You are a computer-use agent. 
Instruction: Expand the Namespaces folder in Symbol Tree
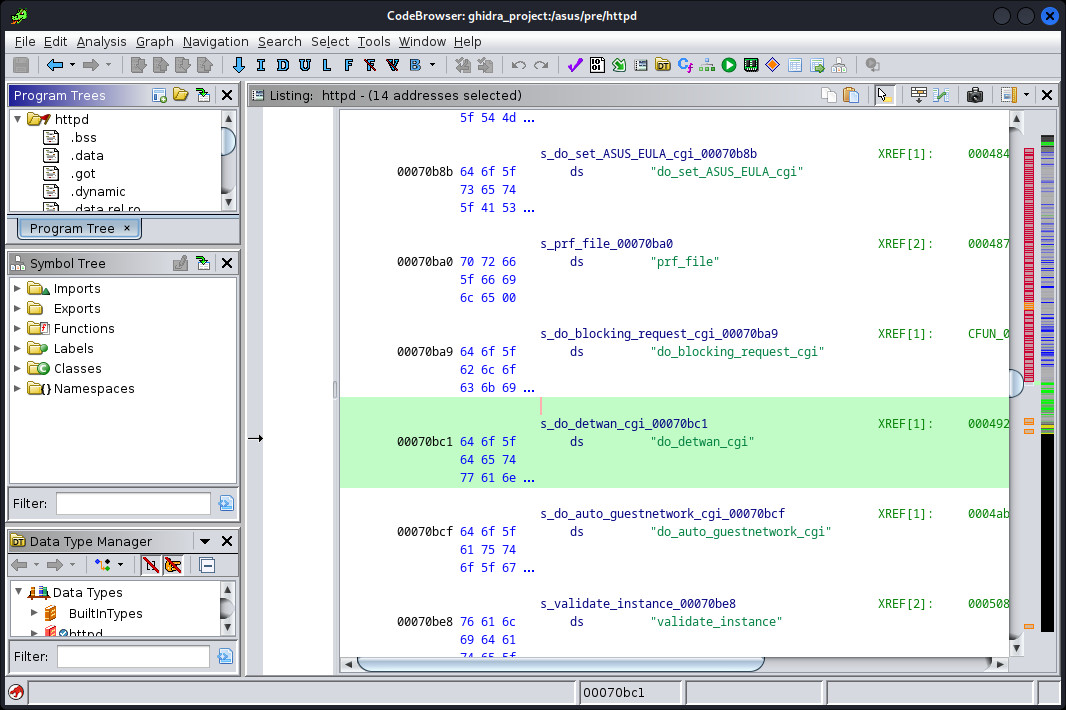click(x=18, y=388)
